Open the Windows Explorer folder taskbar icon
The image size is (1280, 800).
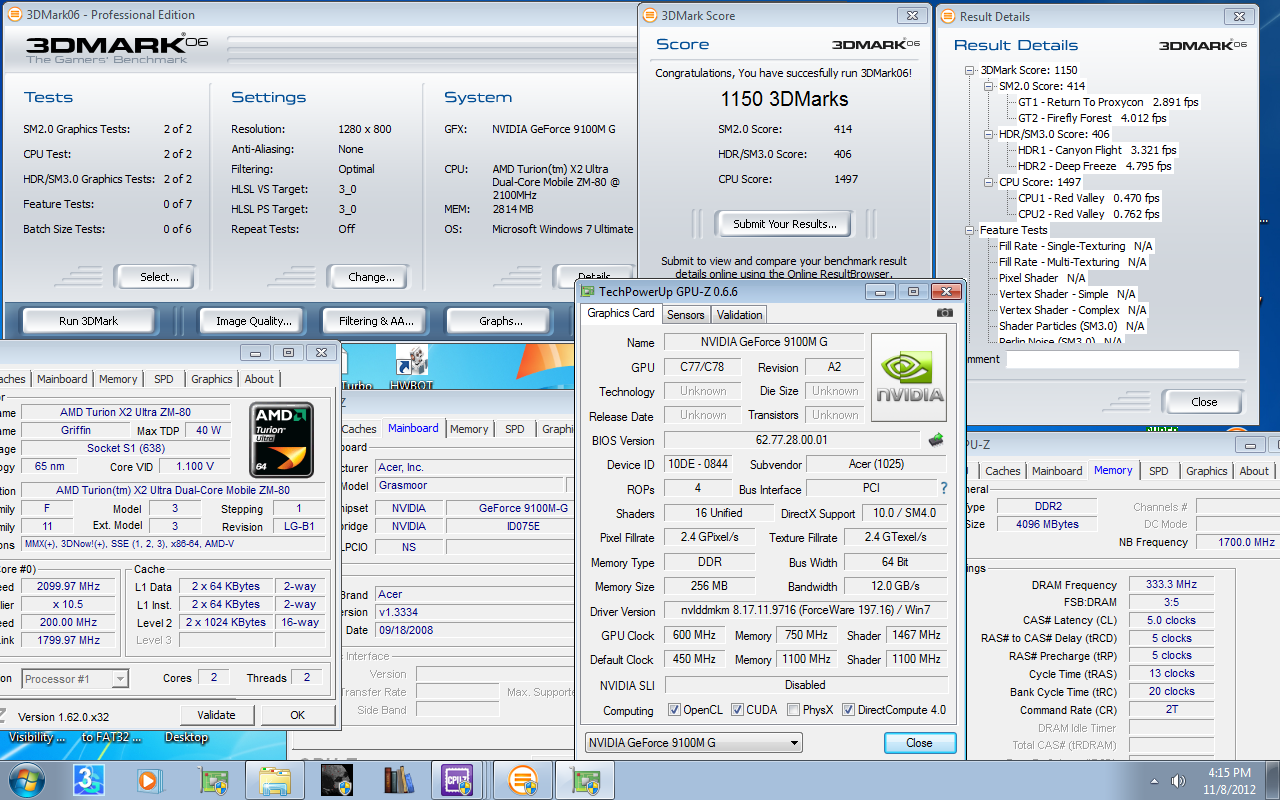(x=274, y=780)
